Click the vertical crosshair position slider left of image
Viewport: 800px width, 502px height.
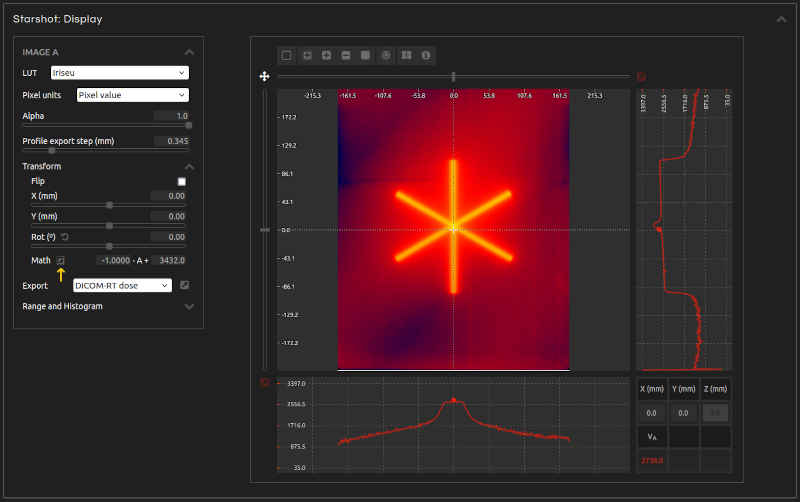(x=265, y=230)
